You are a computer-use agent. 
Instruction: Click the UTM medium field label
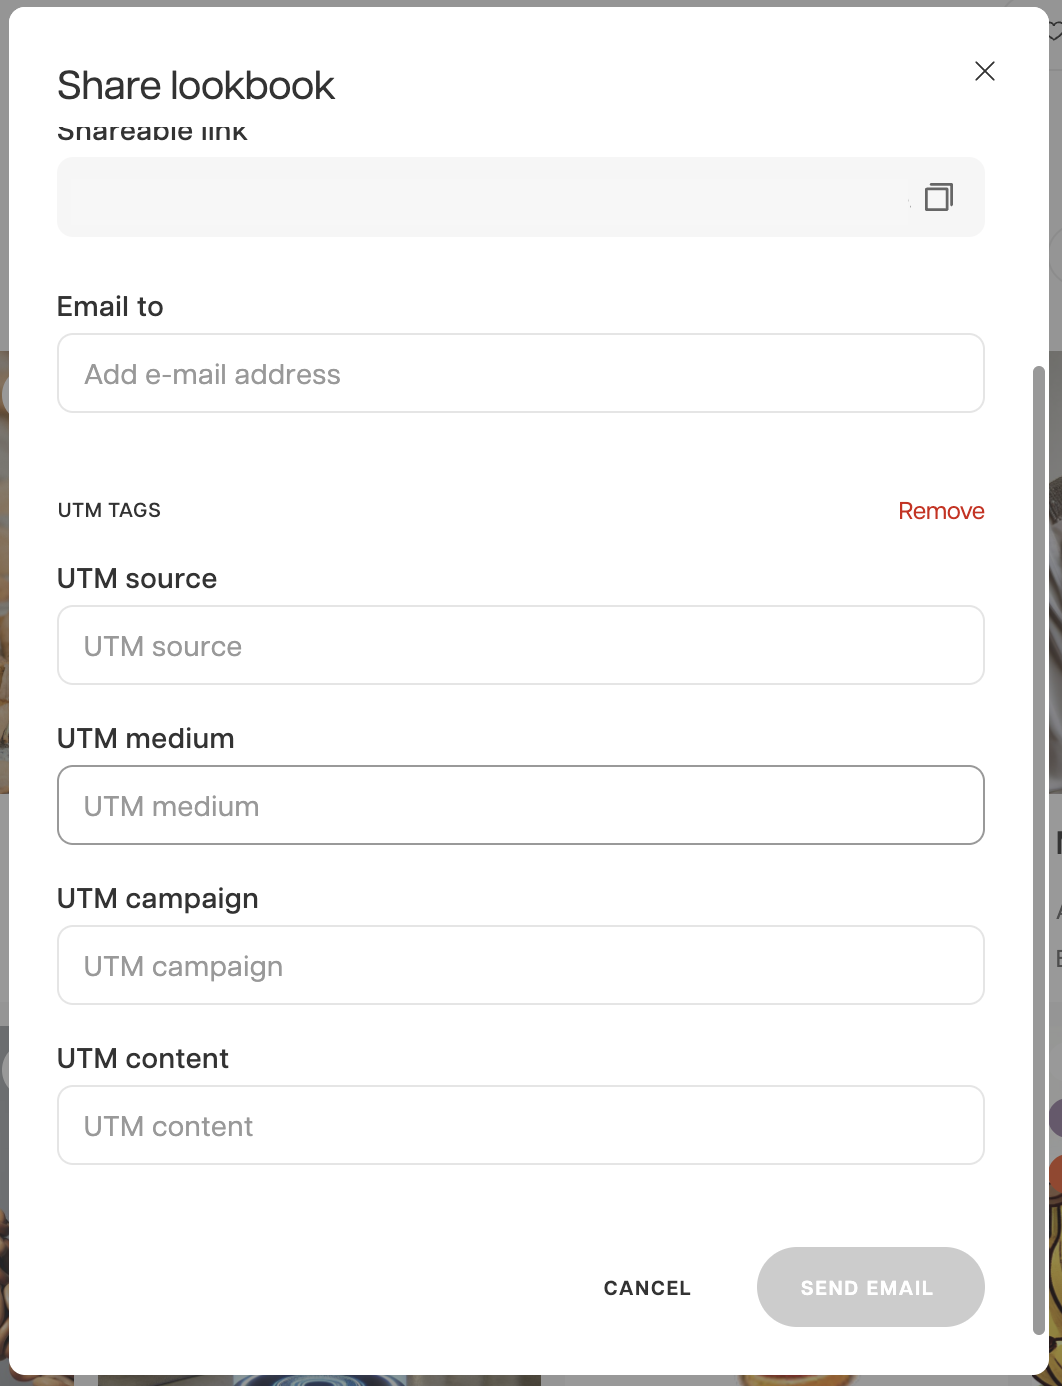tap(146, 738)
